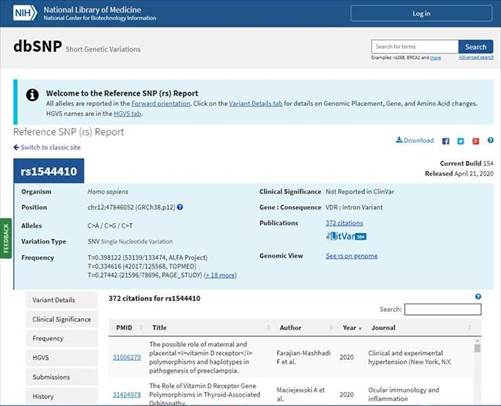Screen dimensions: 501x406
Task: Click the dbSNP title
Action: 37,46
